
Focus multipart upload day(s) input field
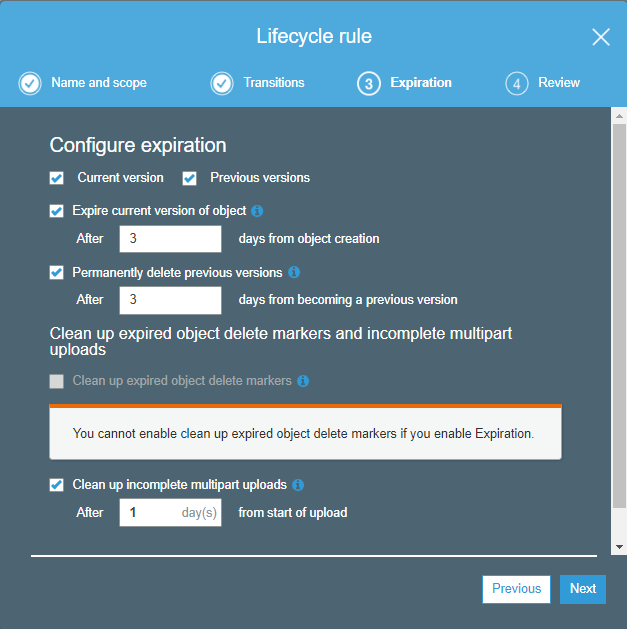click(x=170, y=512)
